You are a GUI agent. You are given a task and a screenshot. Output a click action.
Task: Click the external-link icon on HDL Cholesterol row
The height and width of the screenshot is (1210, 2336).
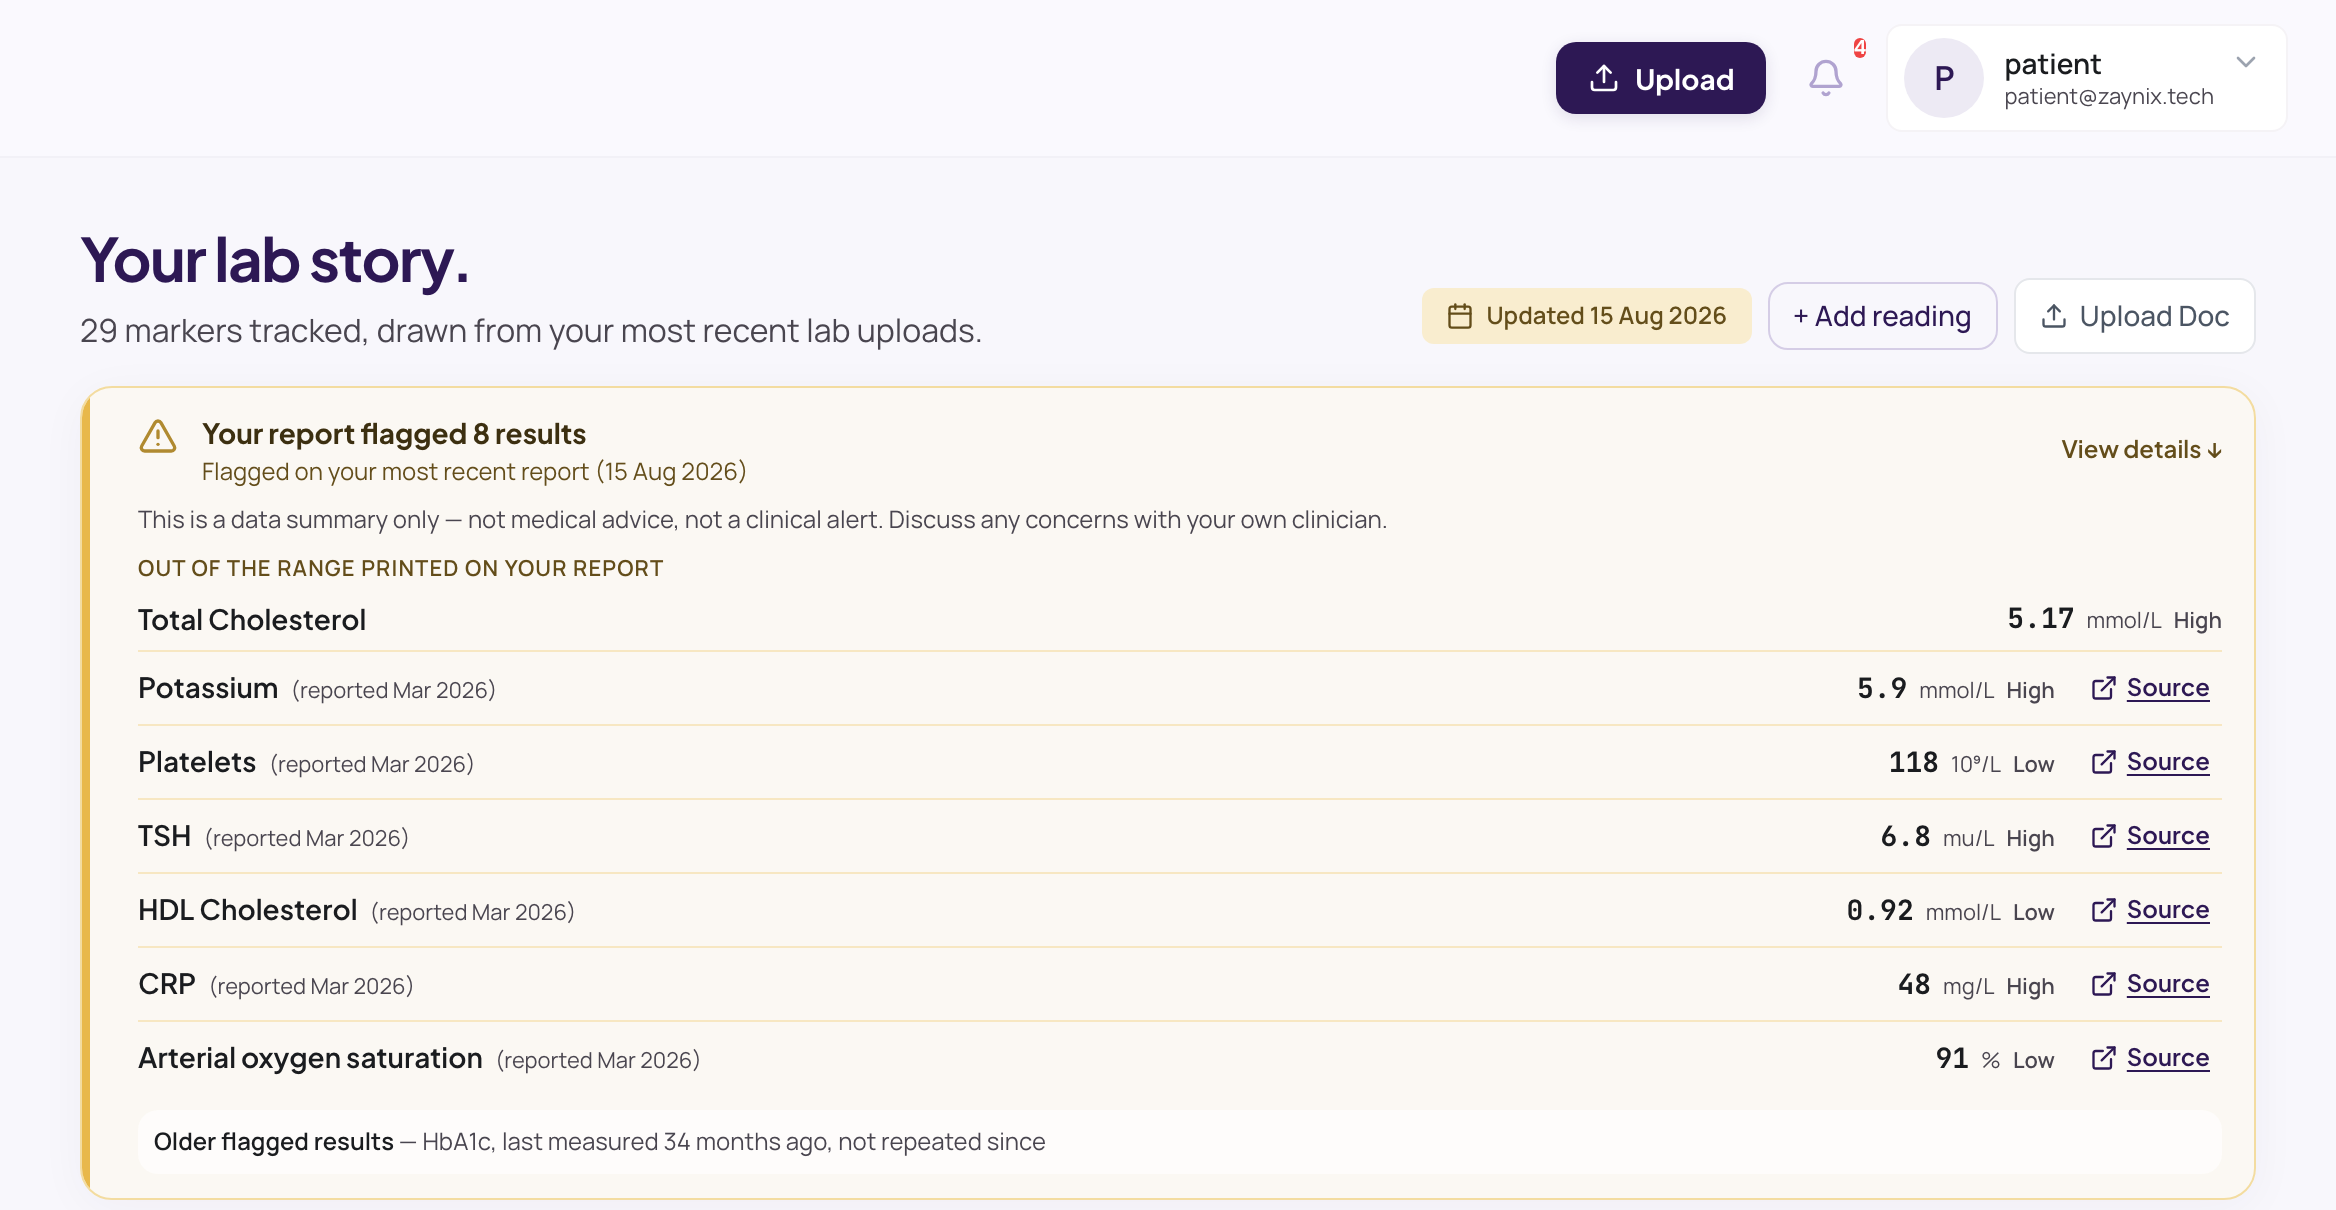pos(2104,910)
